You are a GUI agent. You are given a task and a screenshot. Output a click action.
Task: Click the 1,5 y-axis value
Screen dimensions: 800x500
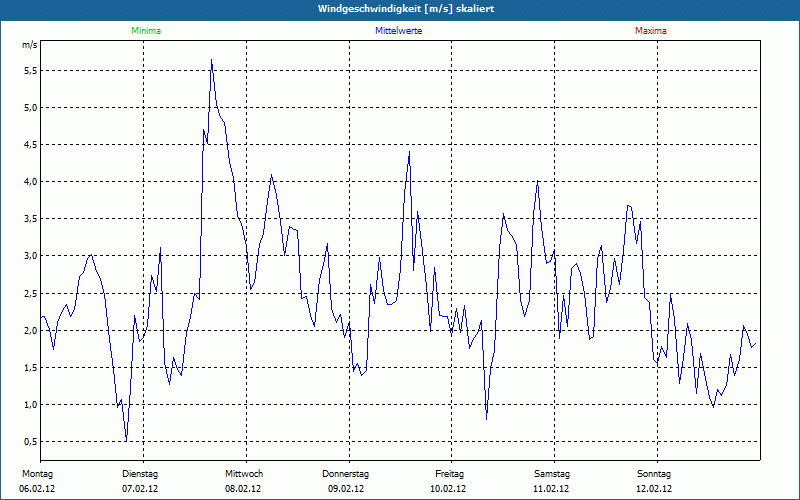[x=30, y=368]
